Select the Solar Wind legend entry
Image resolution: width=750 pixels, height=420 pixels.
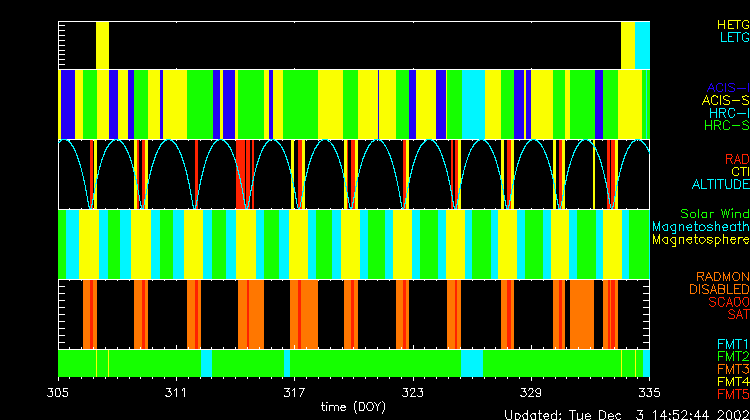click(714, 214)
